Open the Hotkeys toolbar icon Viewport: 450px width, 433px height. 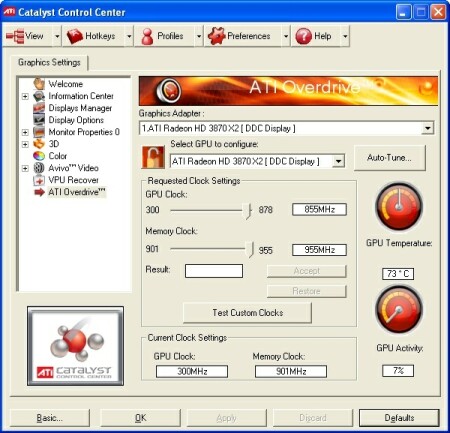(75, 36)
